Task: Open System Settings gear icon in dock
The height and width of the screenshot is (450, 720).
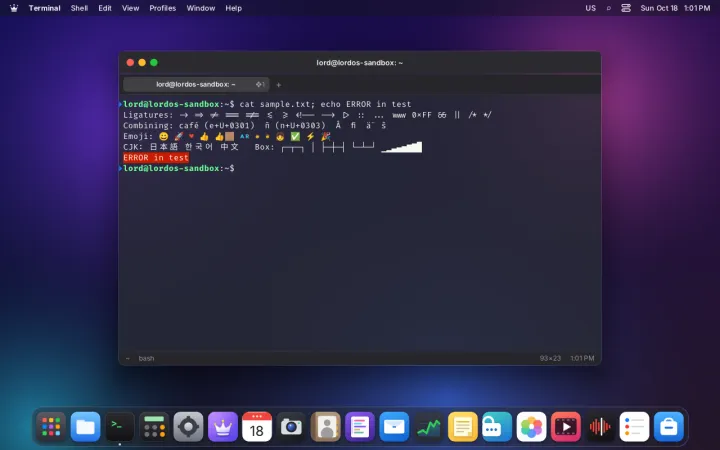Action: coord(188,427)
